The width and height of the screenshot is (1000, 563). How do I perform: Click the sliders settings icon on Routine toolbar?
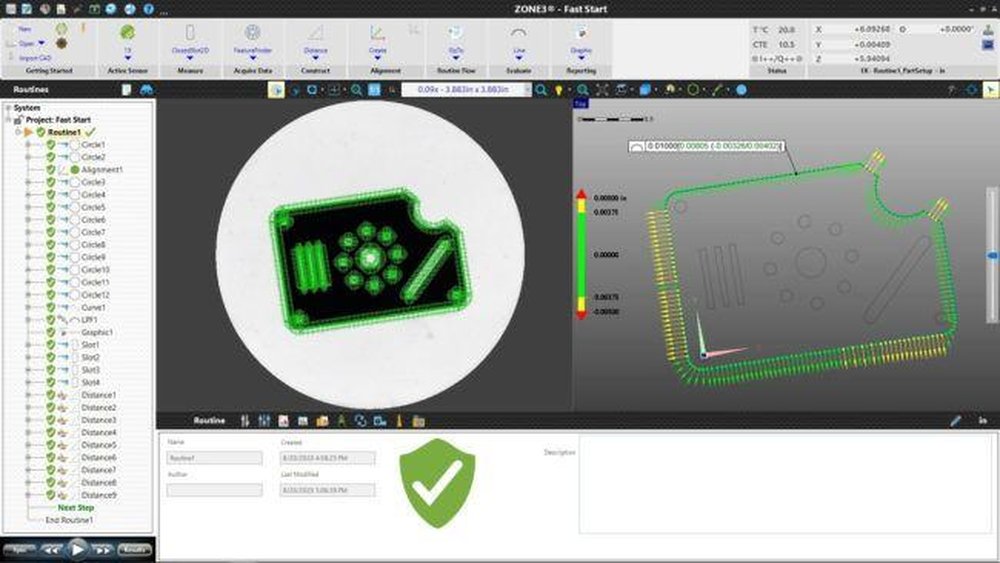264,421
